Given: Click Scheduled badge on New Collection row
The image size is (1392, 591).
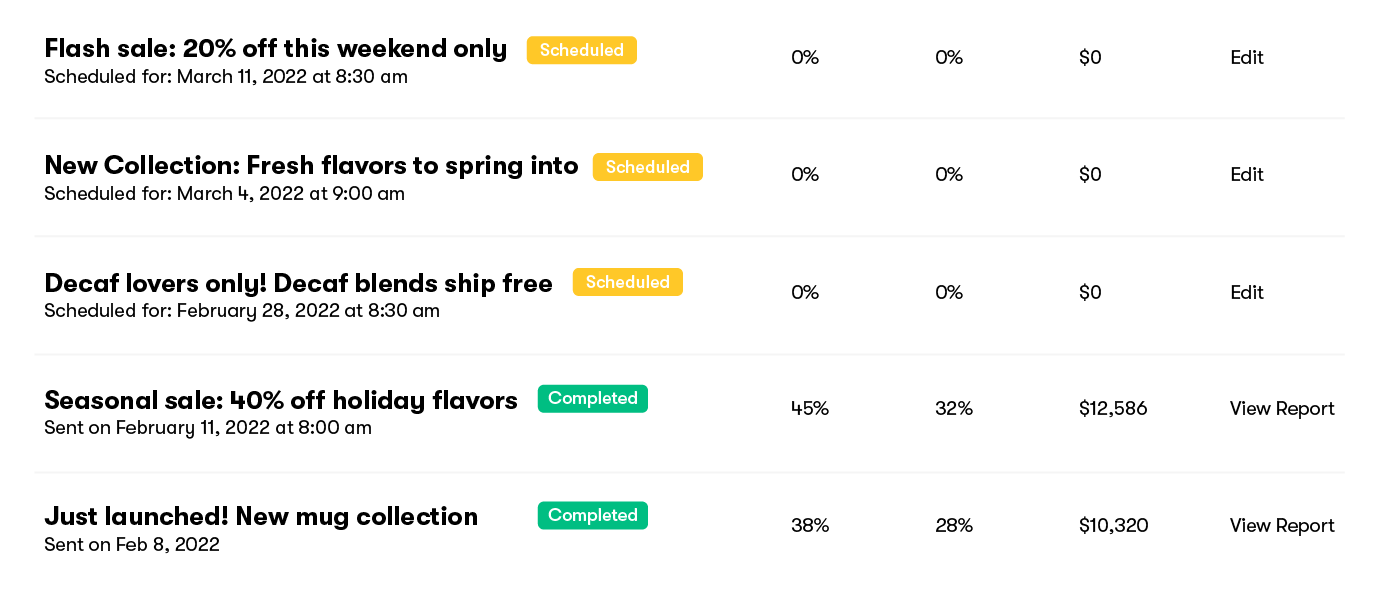Looking at the screenshot, I should click(x=648, y=167).
